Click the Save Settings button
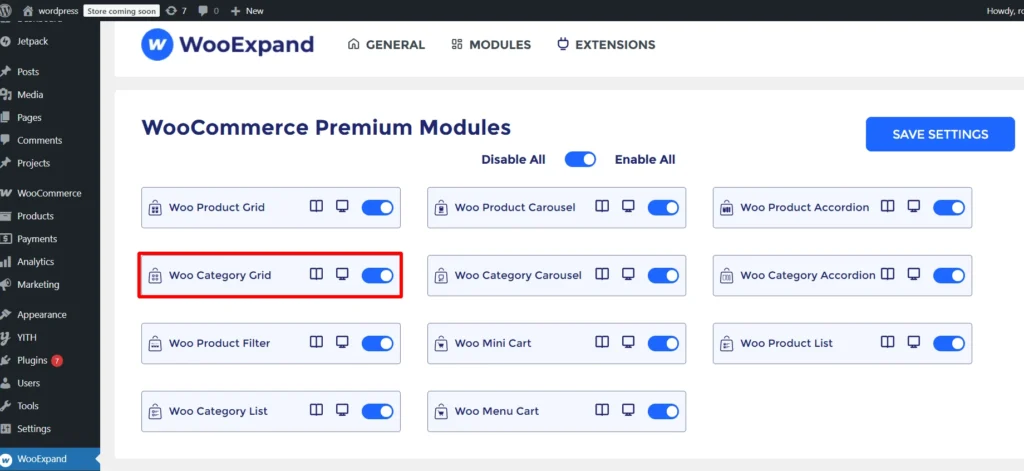1024x471 pixels. pyautogui.click(x=939, y=134)
